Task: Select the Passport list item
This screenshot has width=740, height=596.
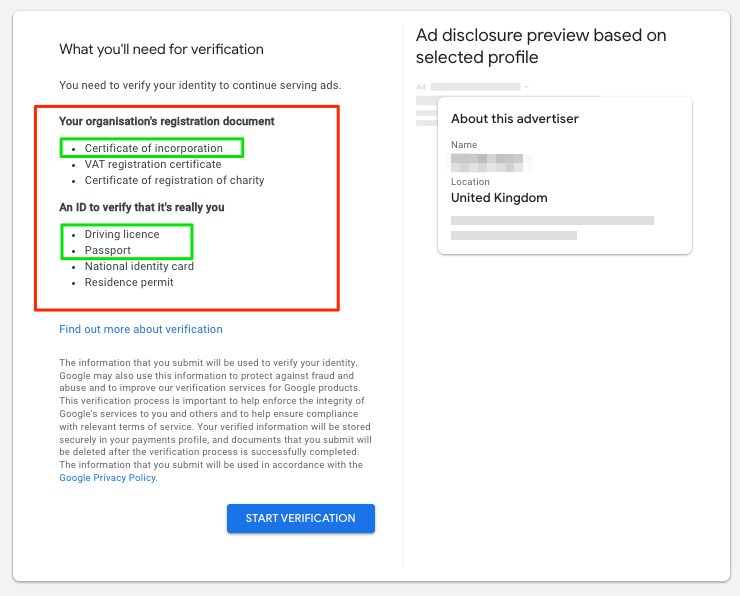Action: point(108,250)
